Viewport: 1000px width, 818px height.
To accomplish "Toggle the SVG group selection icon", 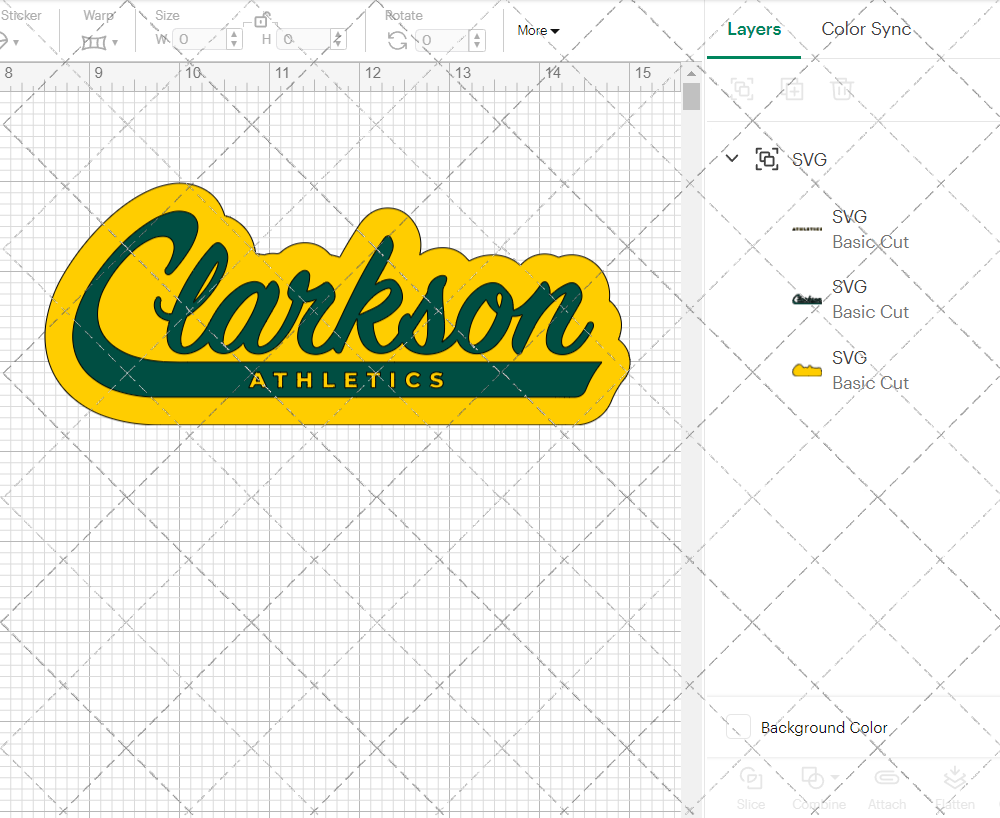I will point(766,158).
